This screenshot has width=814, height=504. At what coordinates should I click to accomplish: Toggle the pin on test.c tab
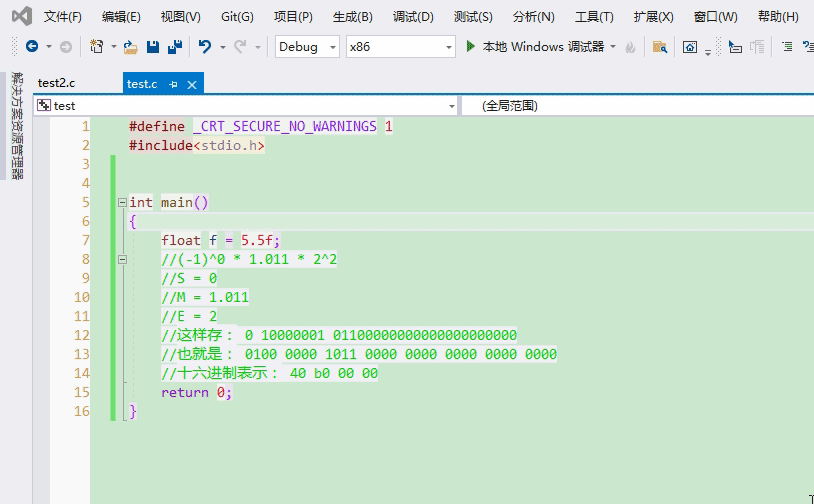(x=174, y=84)
